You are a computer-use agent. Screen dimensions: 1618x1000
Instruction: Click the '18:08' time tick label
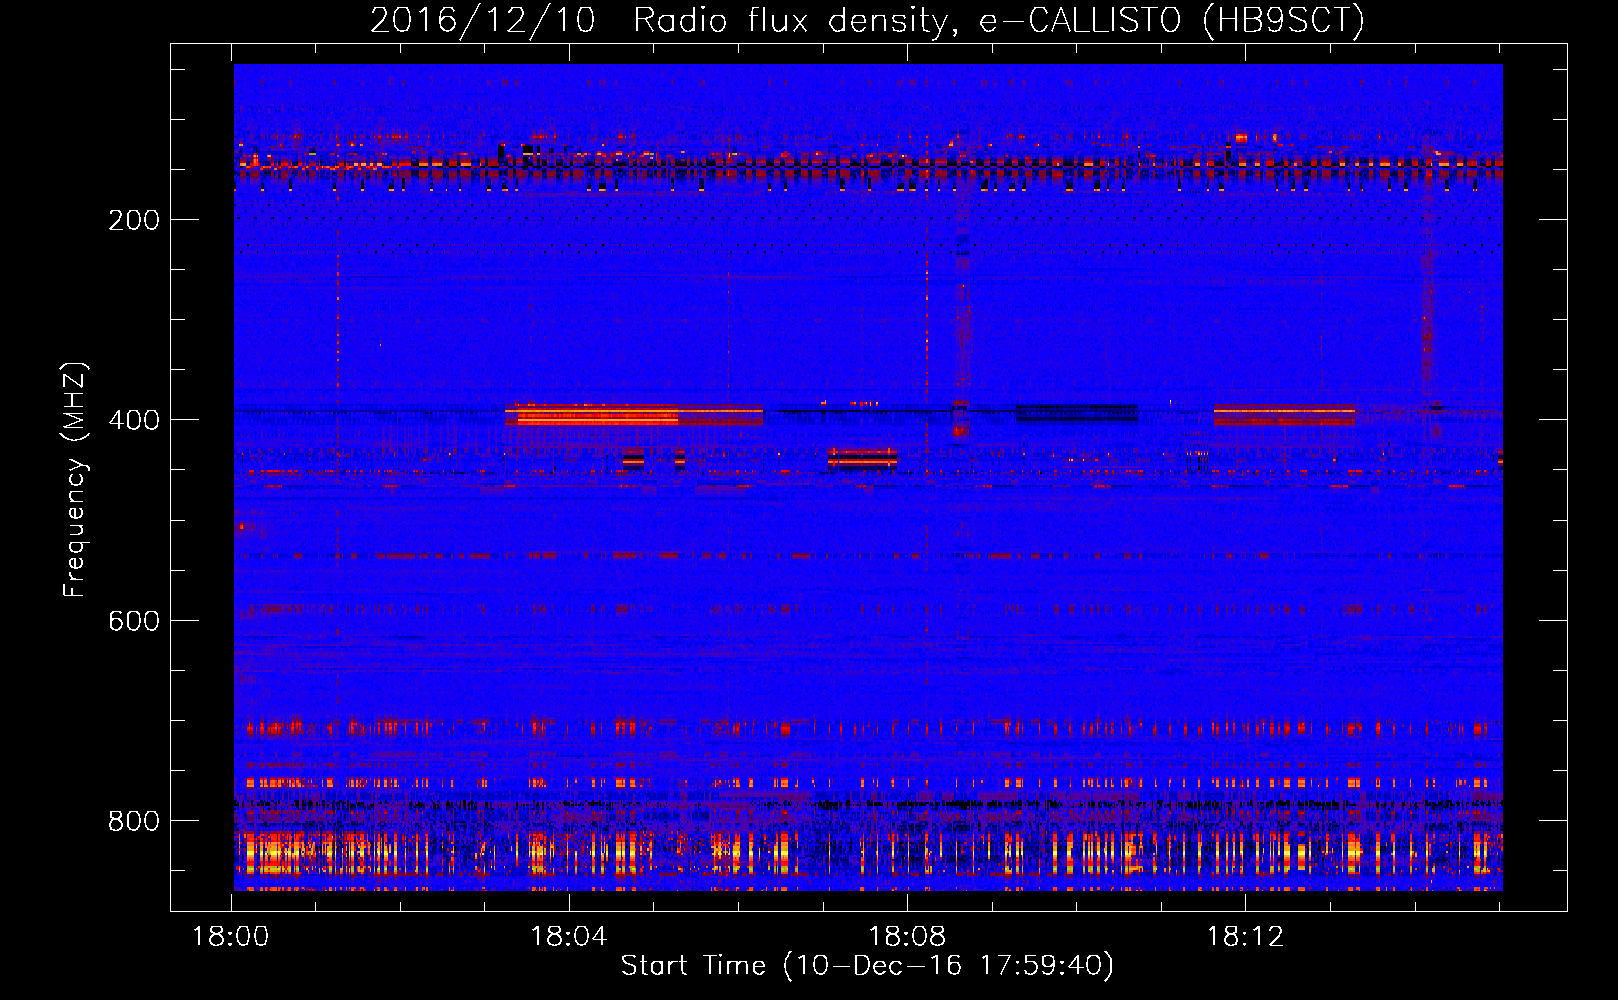907,937
